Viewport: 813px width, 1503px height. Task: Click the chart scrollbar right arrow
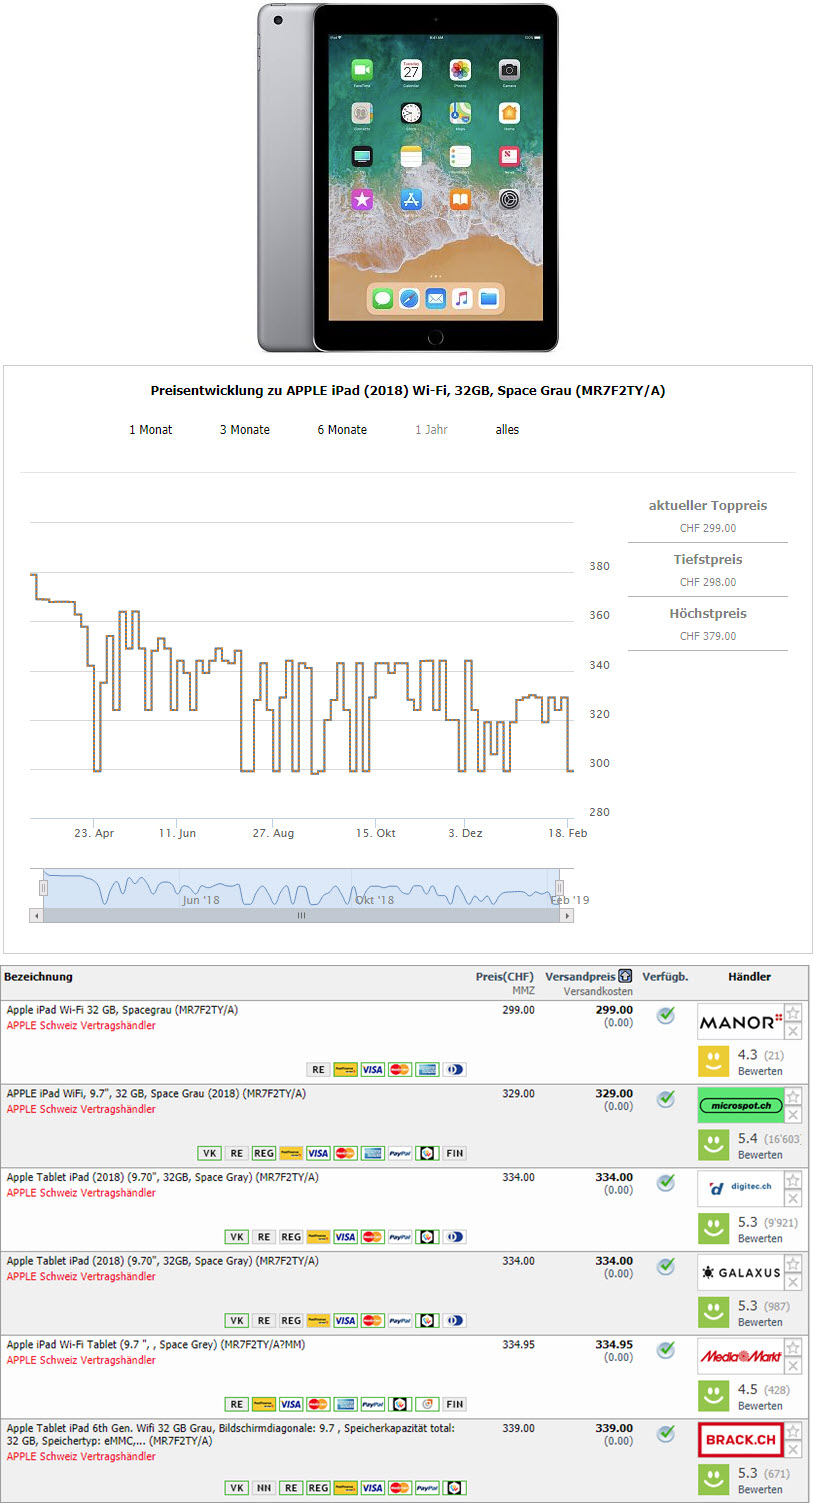tap(568, 915)
